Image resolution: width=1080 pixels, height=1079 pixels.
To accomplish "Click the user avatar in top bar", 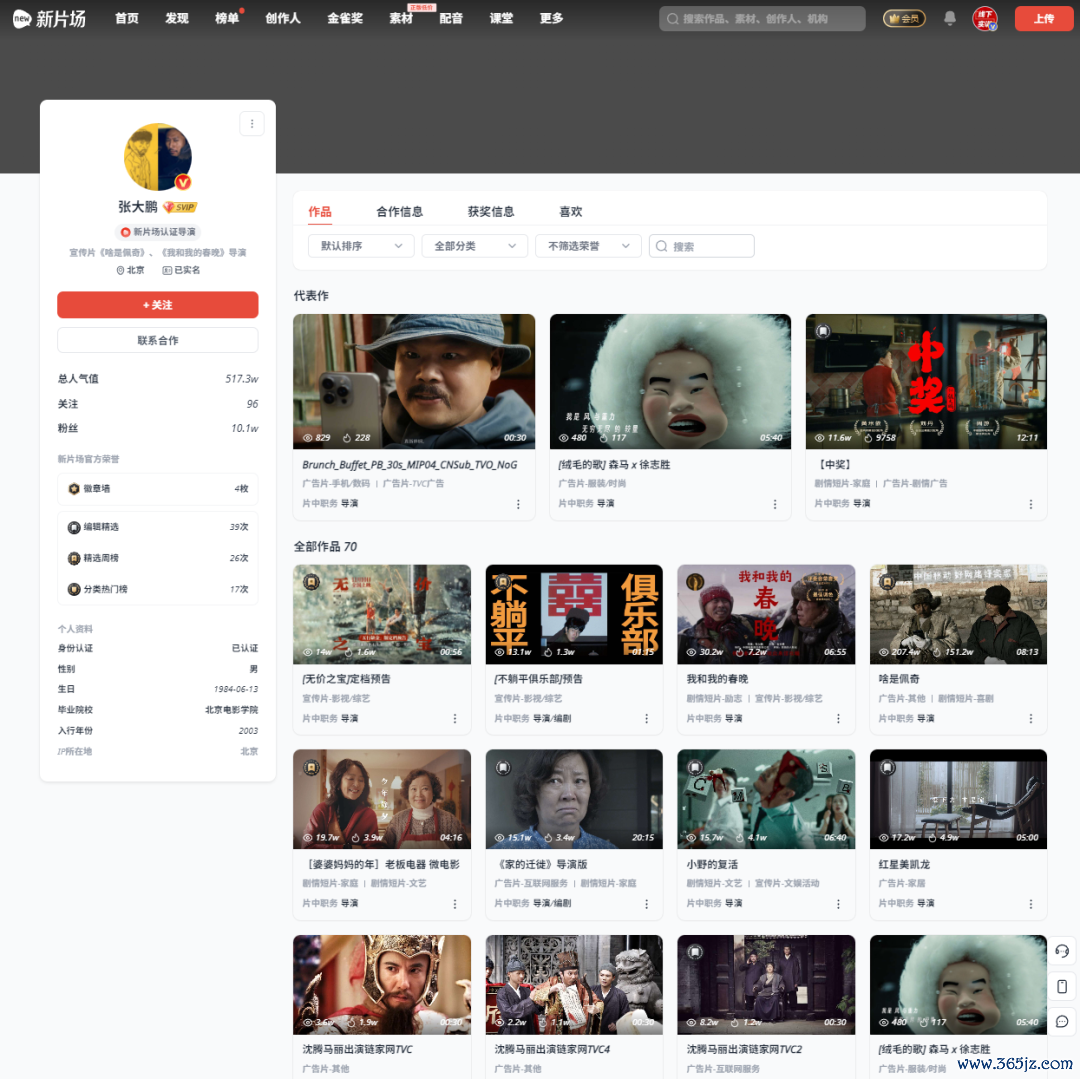I will [984, 18].
